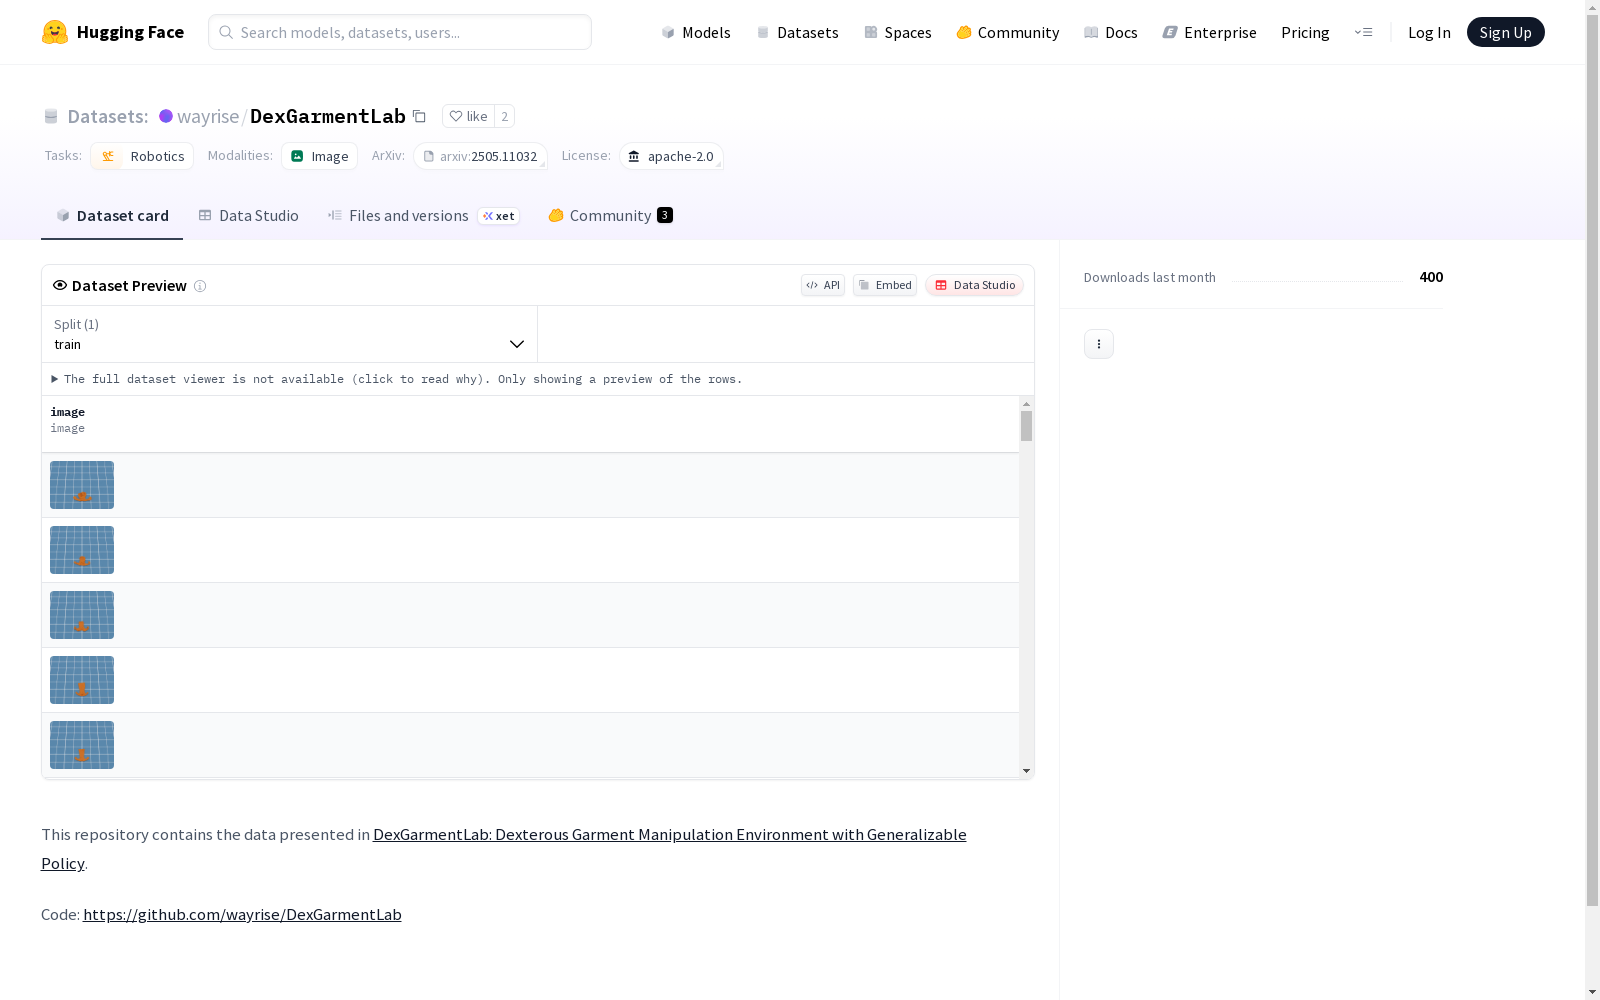Open the GitHub wayrise/DexGarmentLab code link
This screenshot has width=1600, height=1000.
coord(242,914)
